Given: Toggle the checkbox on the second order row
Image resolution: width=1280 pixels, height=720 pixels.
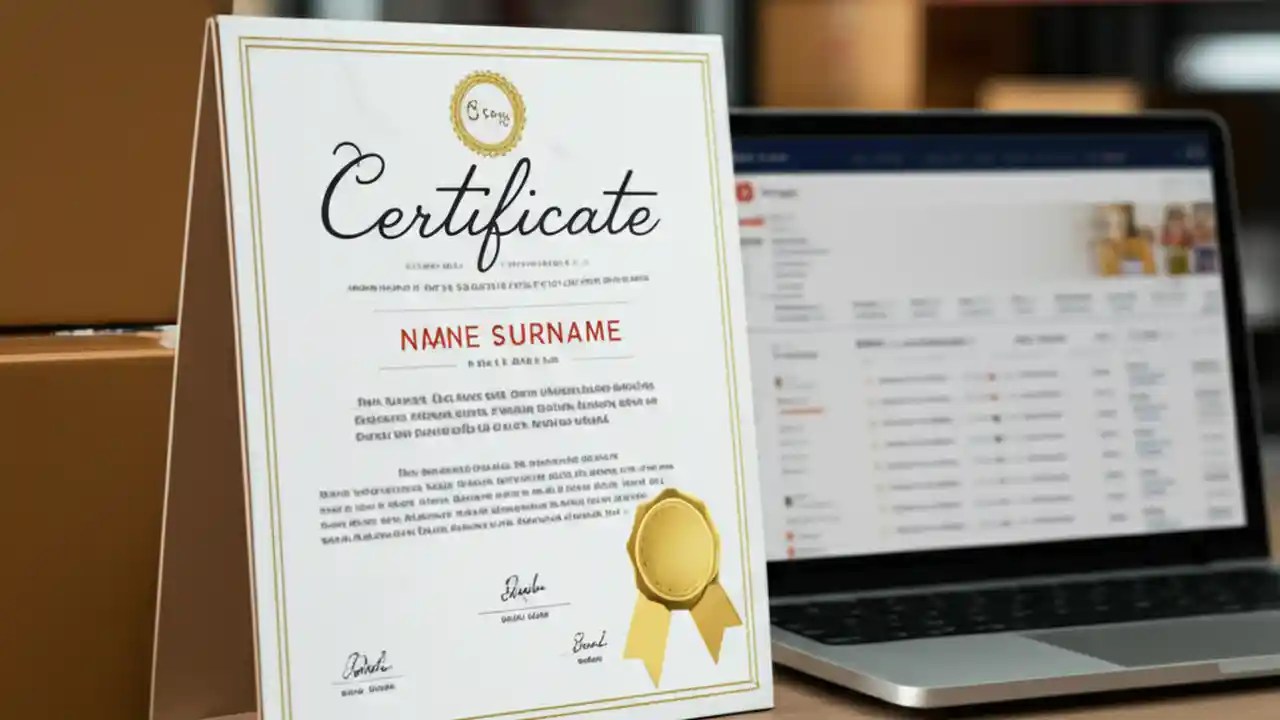Looking at the screenshot, I should click(873, 400).
